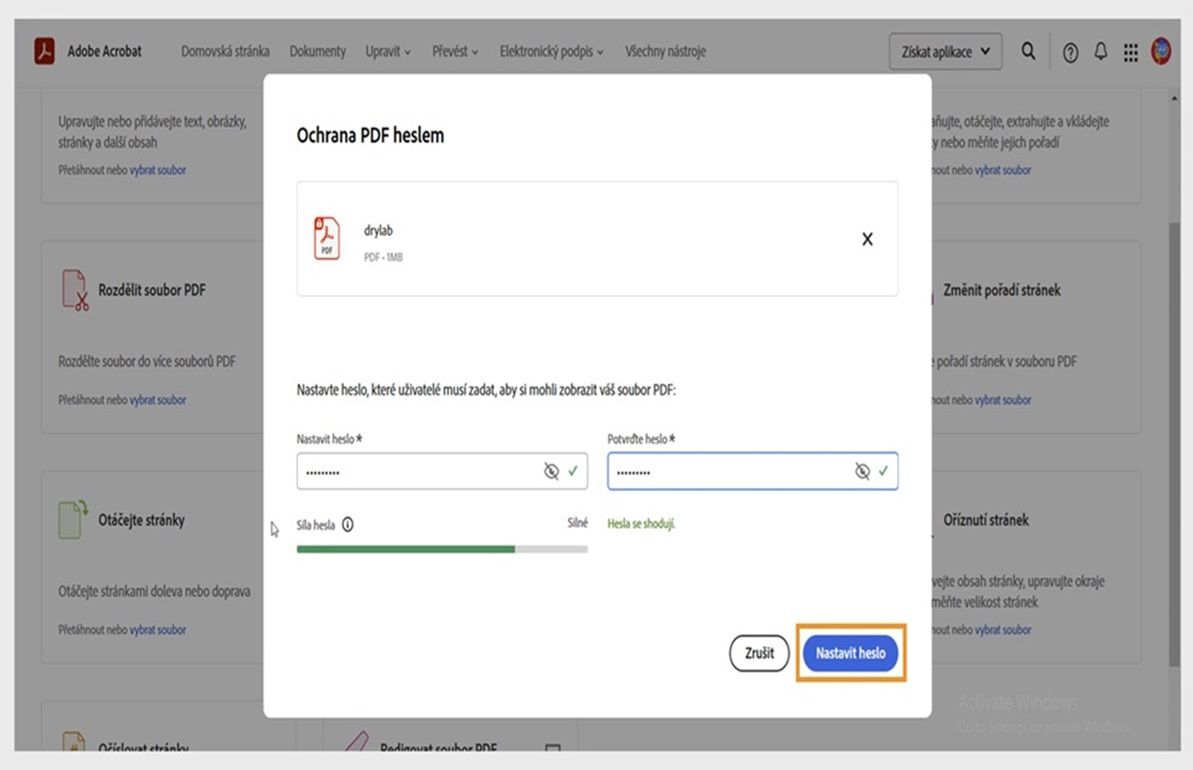Click the Zrušit button
Viewport: 1193px width, 770px height.
[759, 653]
